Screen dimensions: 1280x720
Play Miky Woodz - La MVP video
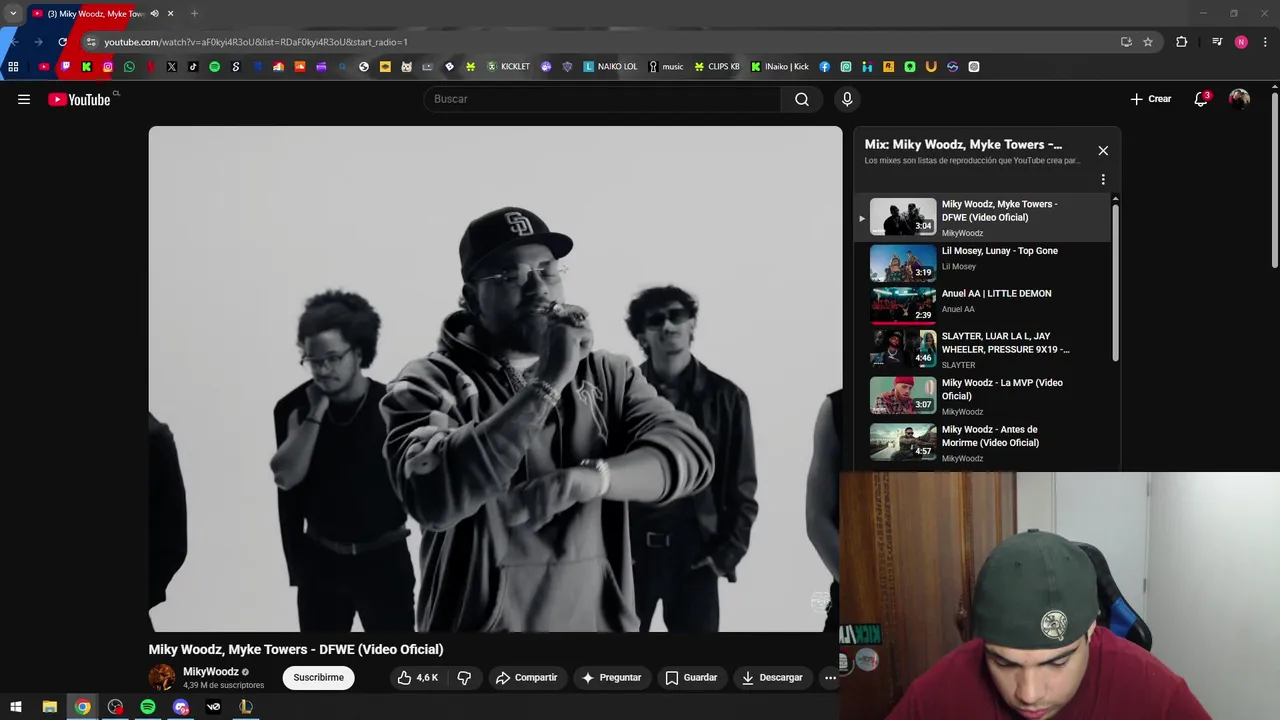[x=984, y=396]
